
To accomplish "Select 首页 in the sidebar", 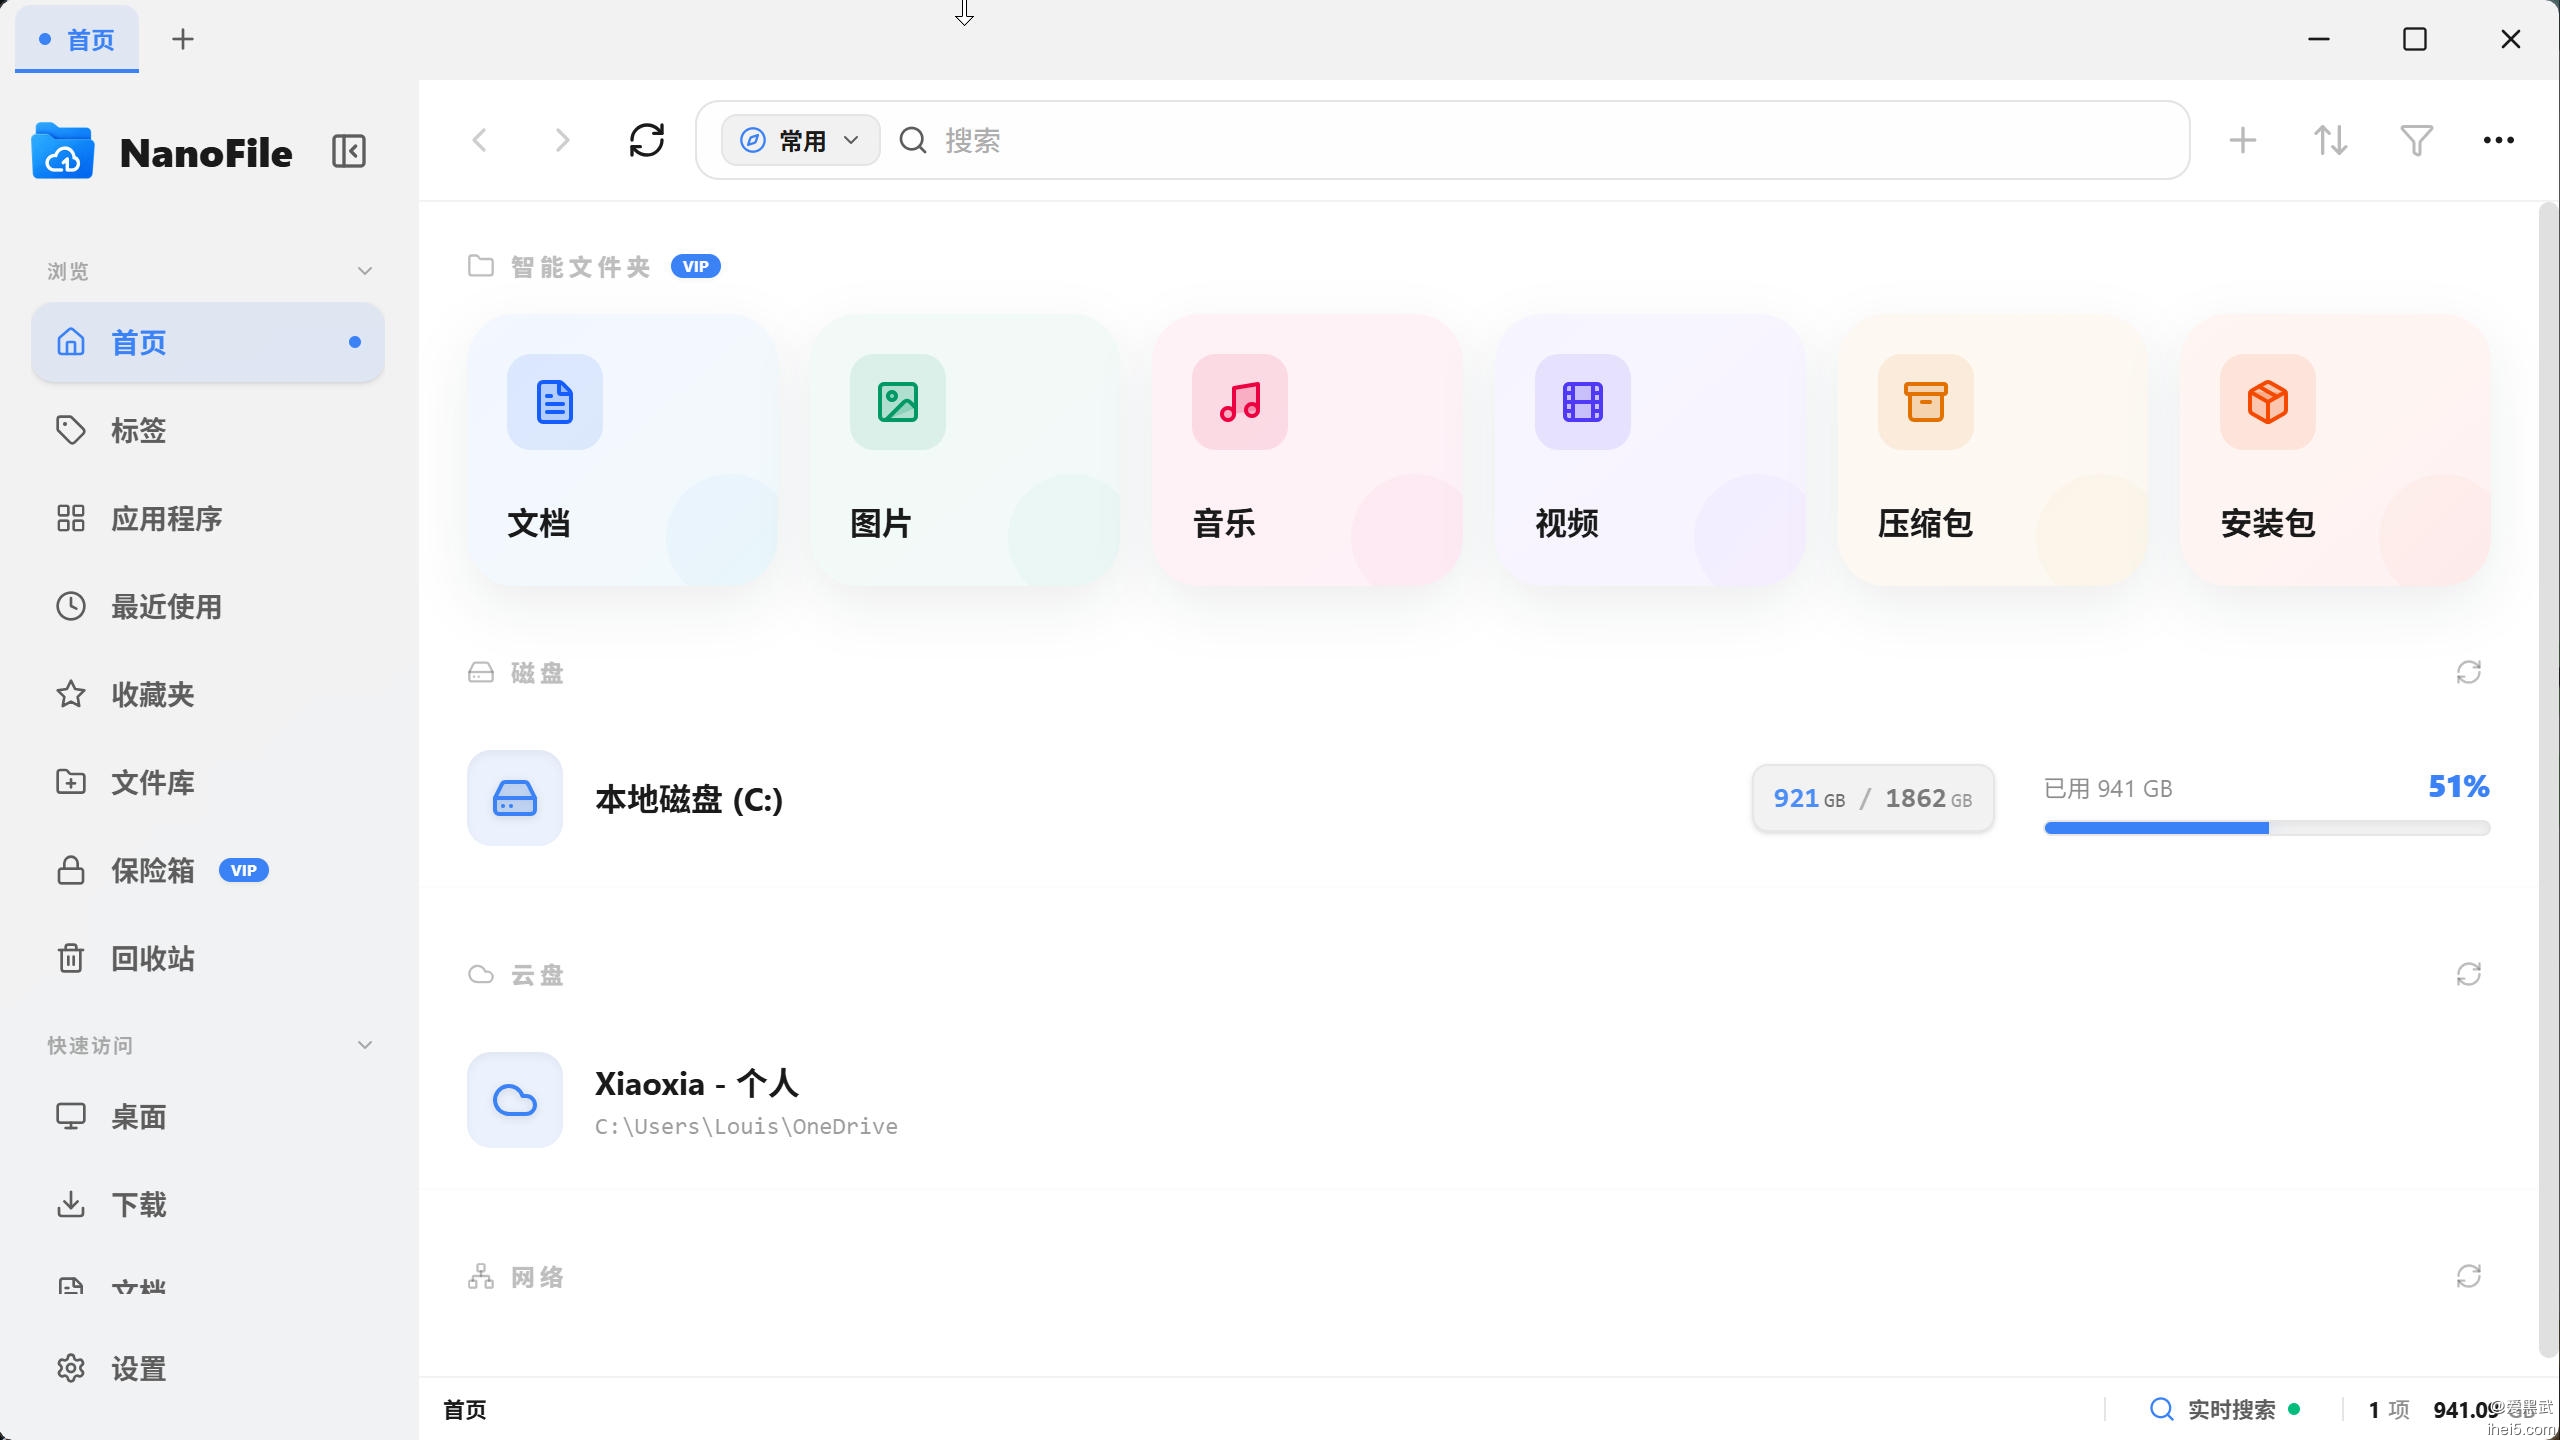I will 208,342.
